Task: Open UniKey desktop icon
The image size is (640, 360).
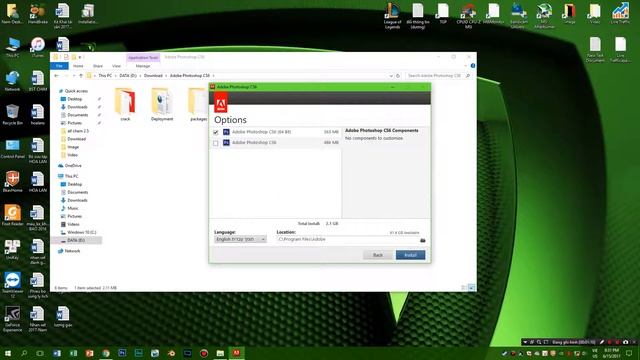Action: [13, 249]
